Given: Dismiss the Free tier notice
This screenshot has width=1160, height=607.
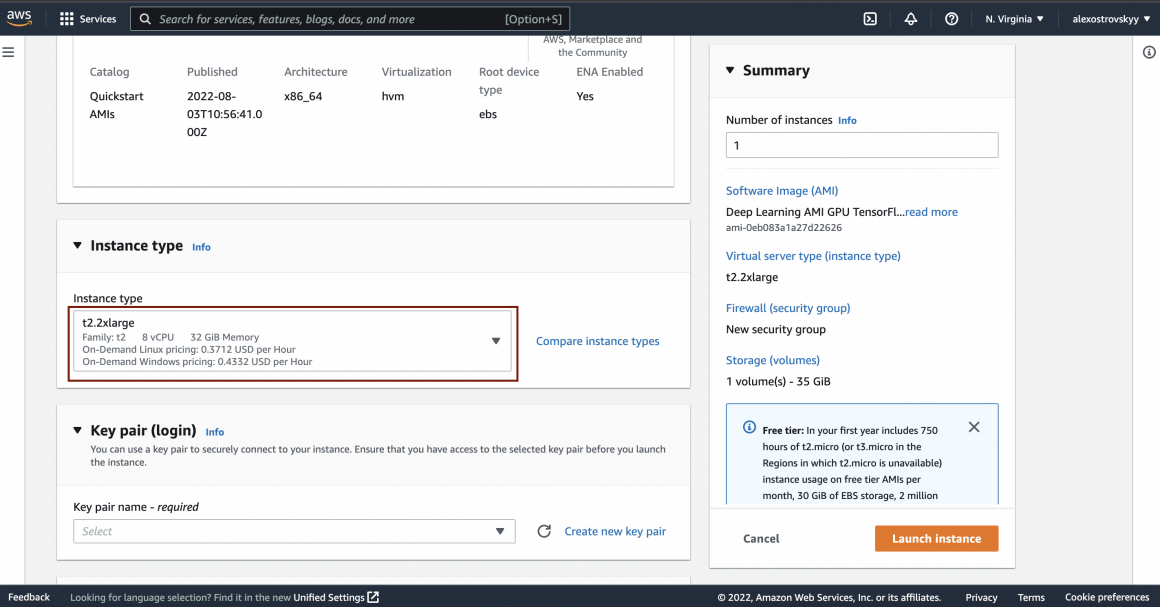Looking at the screenshot, I should [974, 427].
